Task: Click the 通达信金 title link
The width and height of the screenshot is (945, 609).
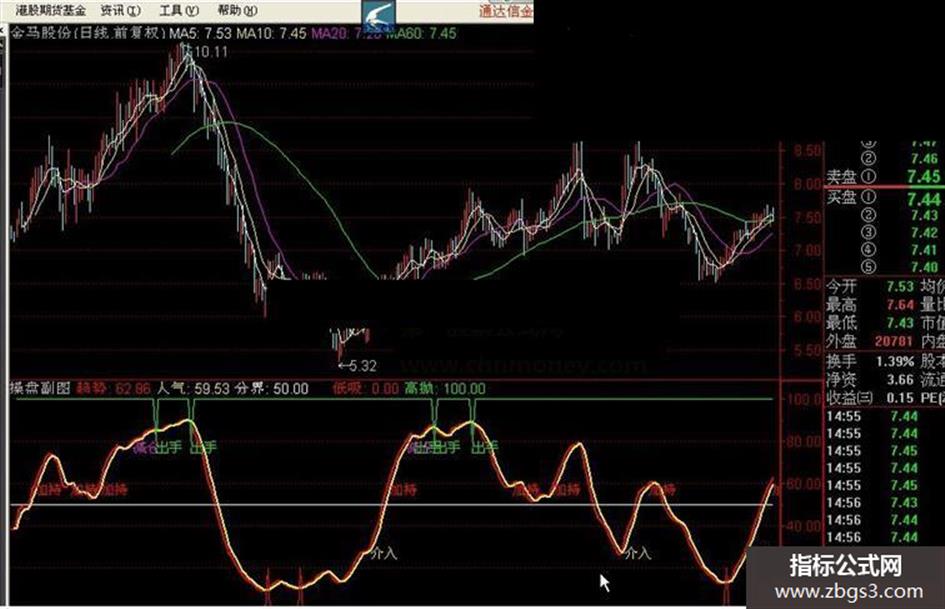Action: pos(506,11)
